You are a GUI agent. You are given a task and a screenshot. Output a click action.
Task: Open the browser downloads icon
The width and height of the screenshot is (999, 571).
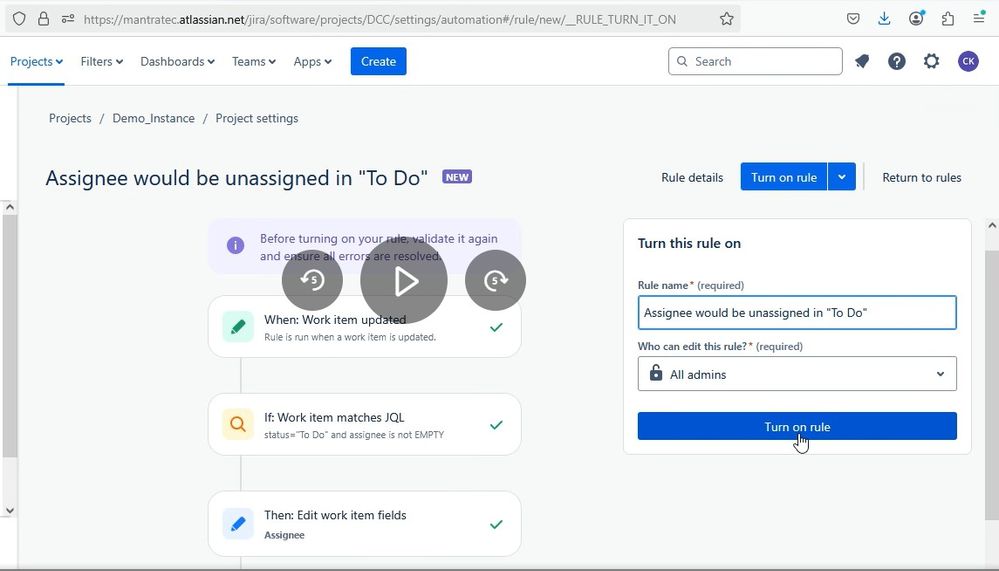click(x=884, y=18)
